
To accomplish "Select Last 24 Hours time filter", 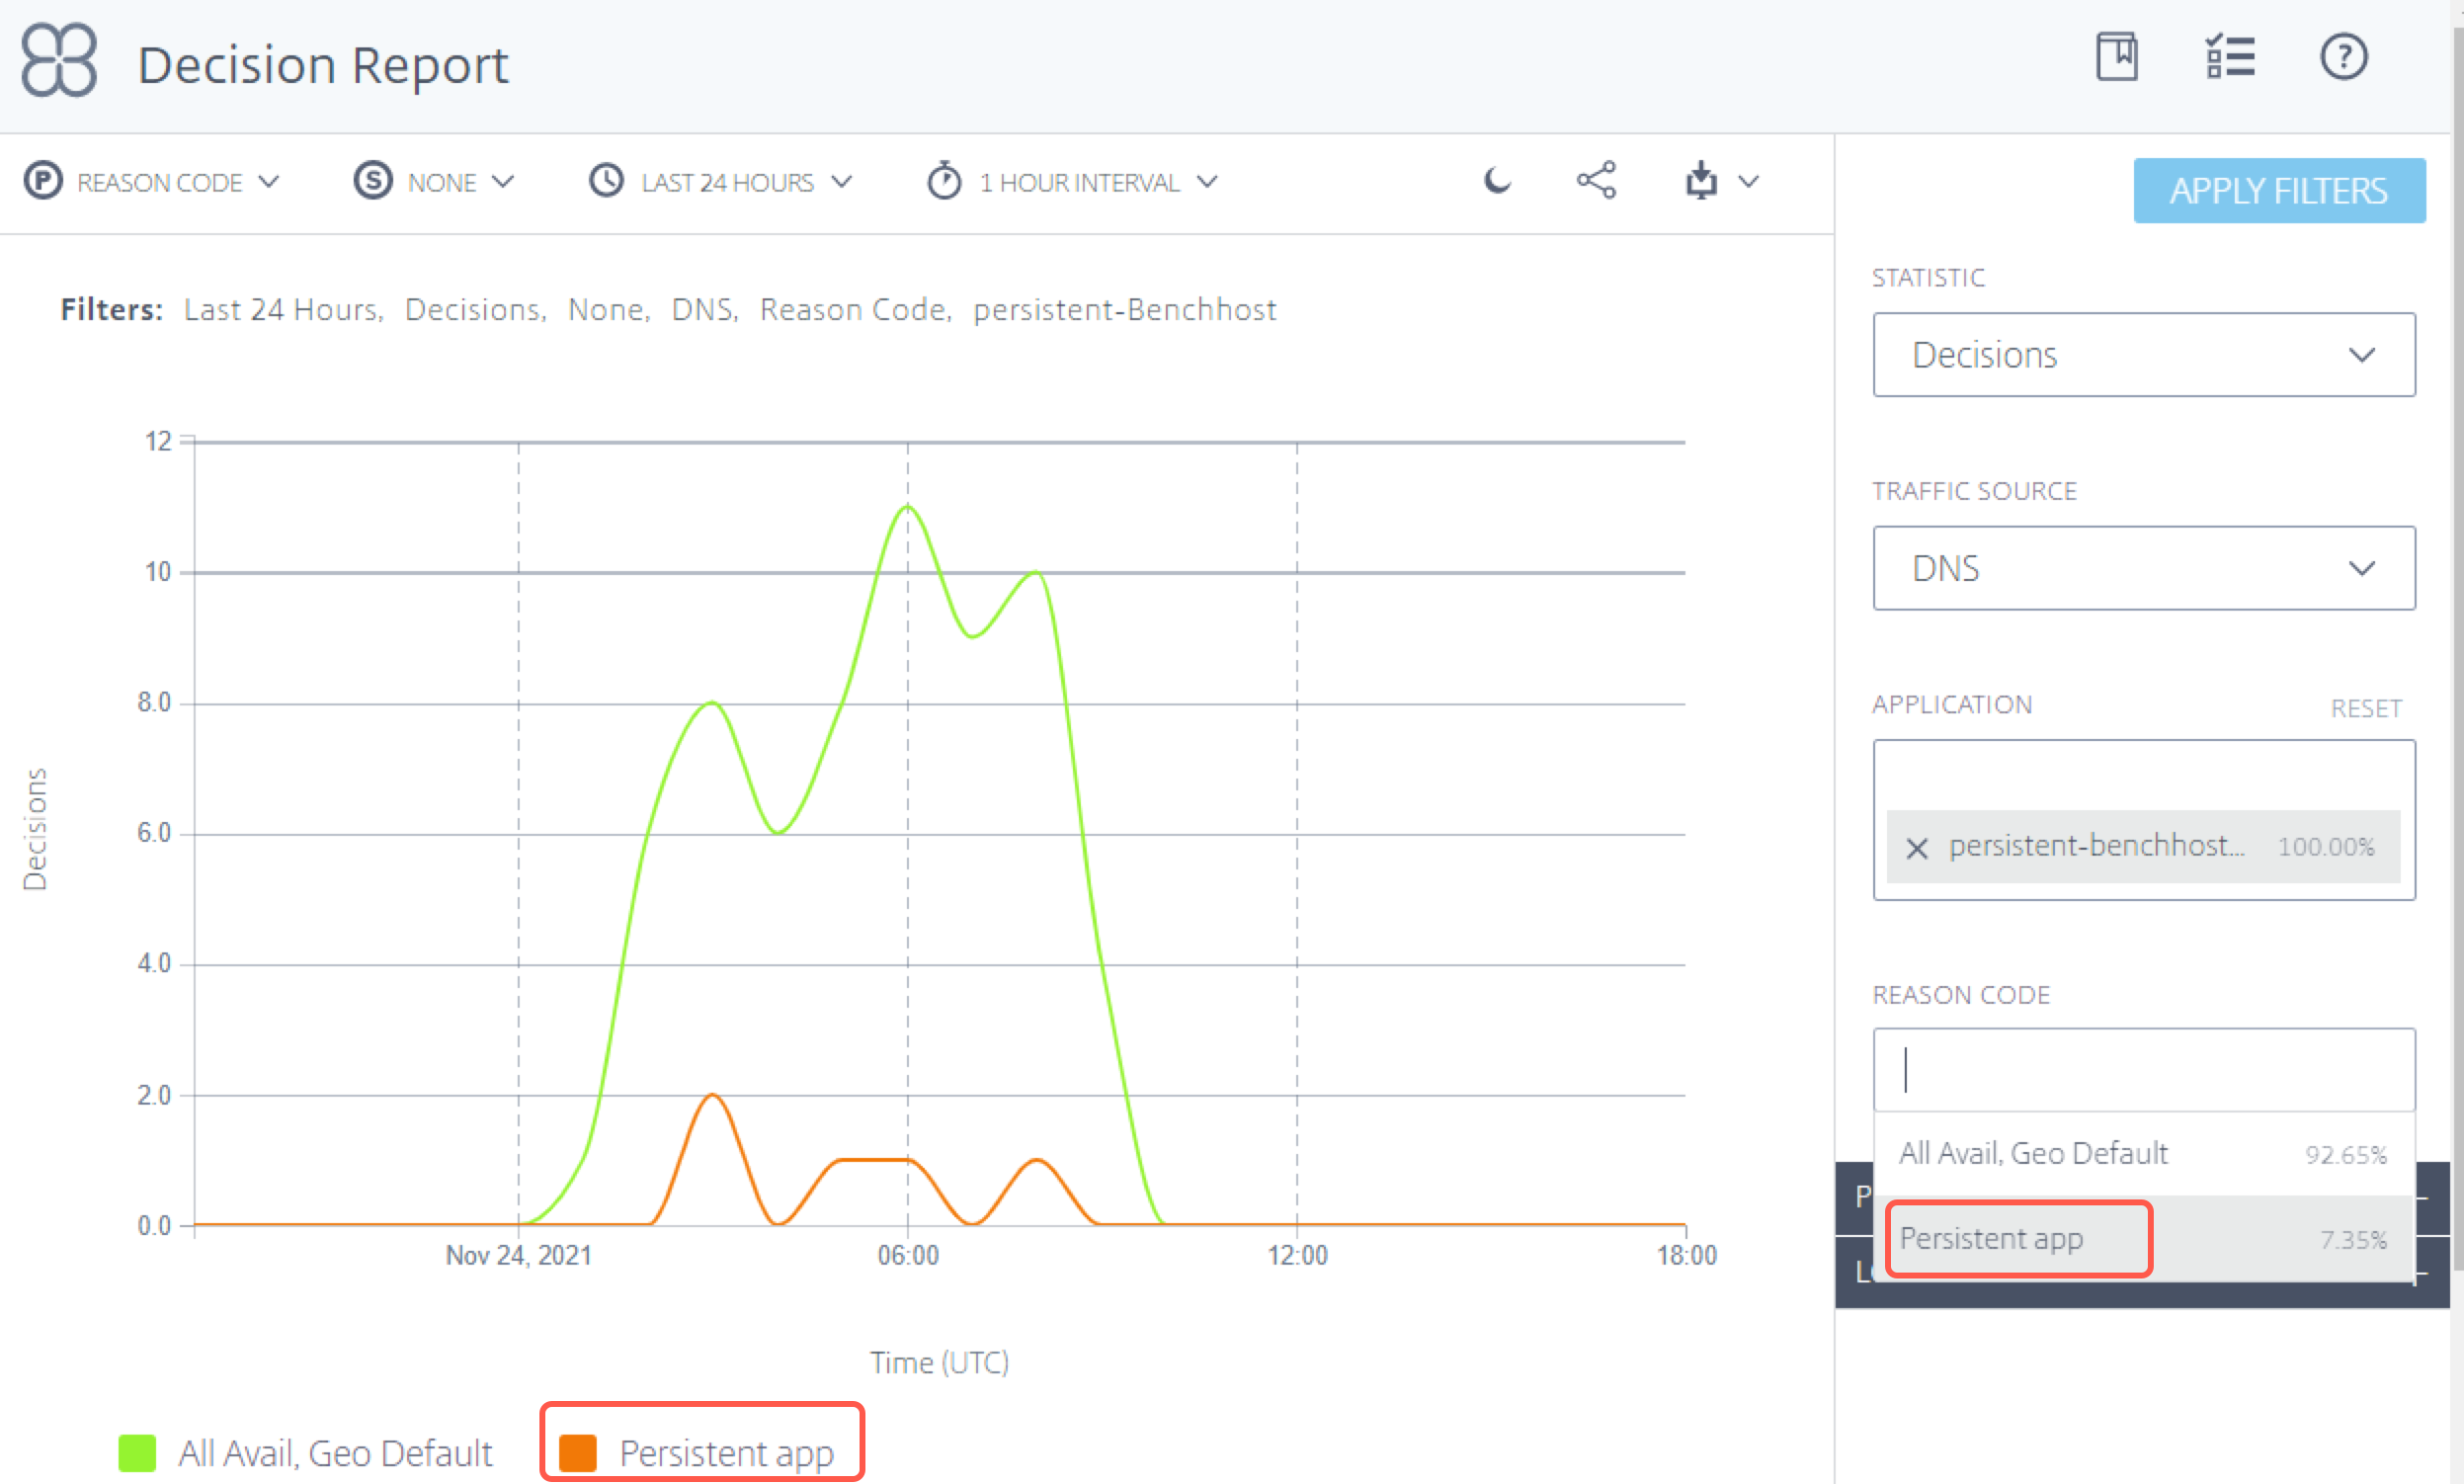I will (x=723, y=182).
